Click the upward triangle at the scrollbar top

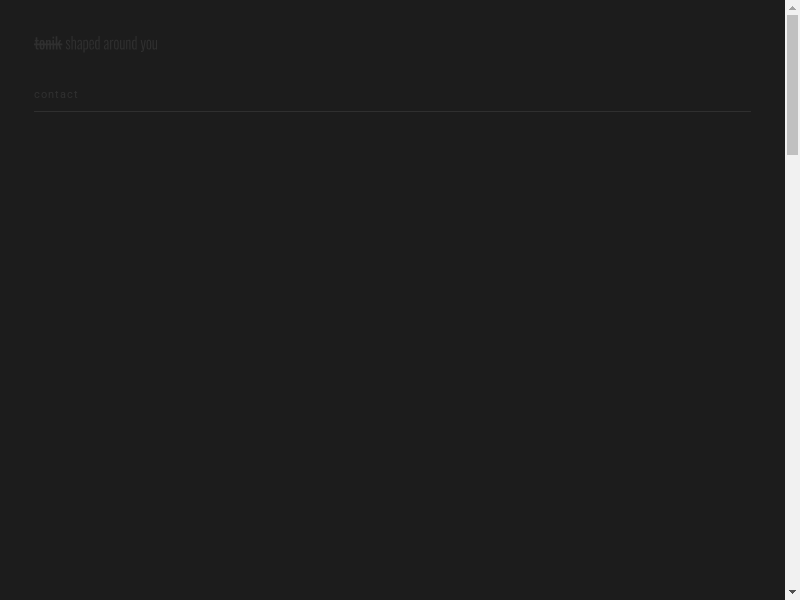pos(792,8)
